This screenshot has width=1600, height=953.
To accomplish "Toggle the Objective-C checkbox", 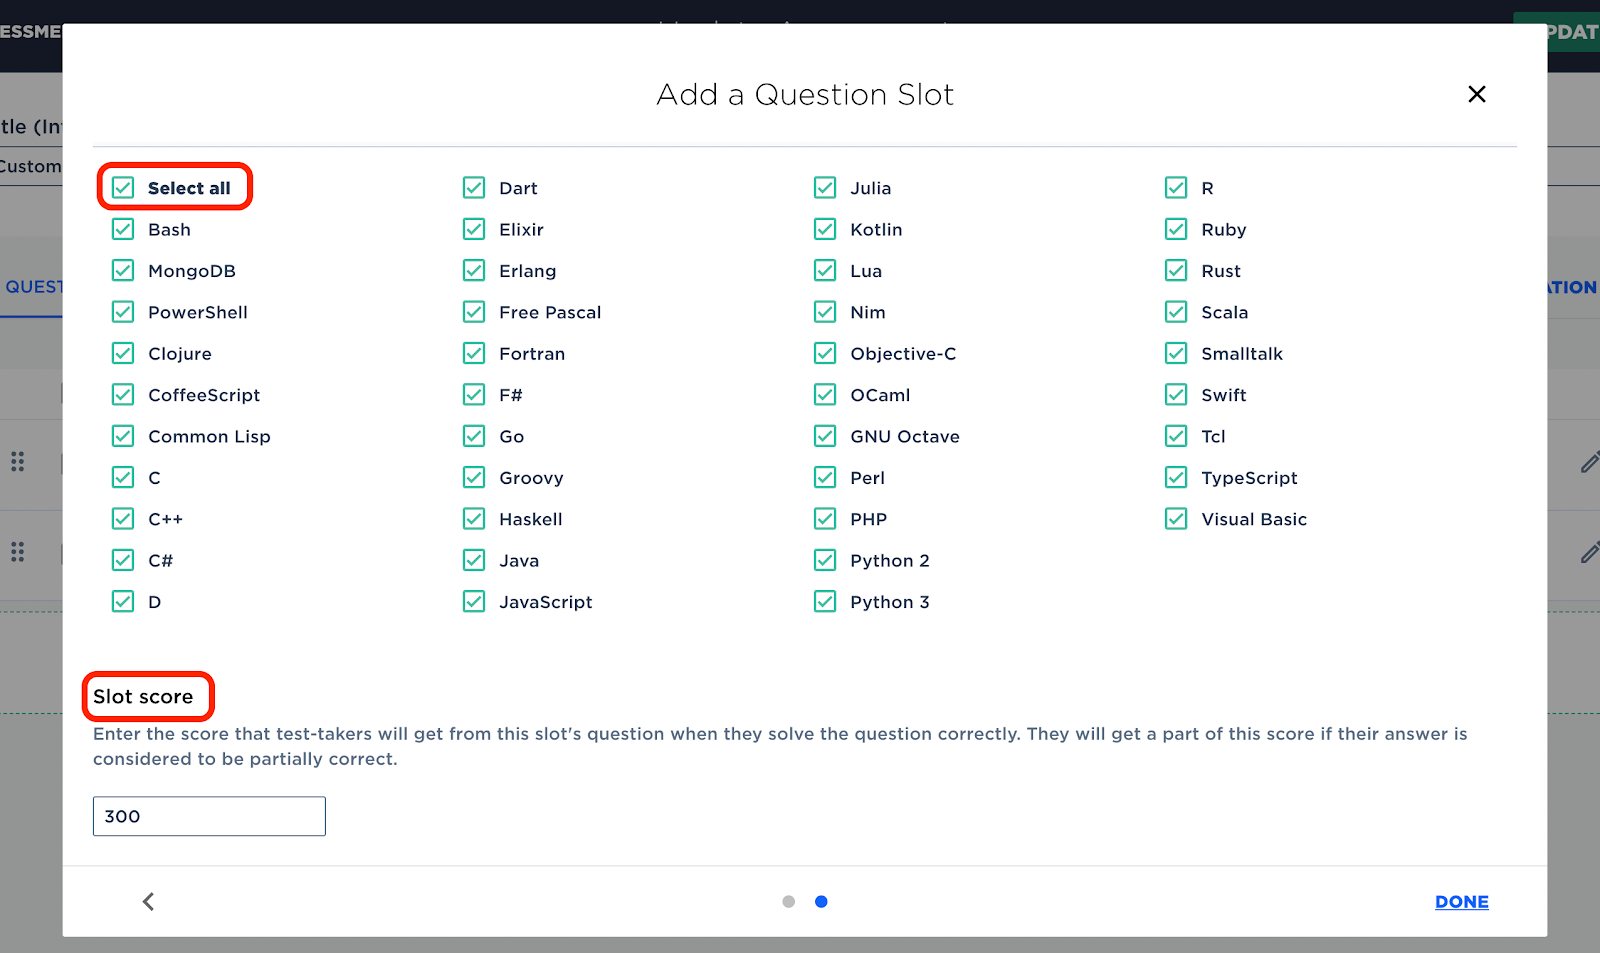I will (825, 354).
